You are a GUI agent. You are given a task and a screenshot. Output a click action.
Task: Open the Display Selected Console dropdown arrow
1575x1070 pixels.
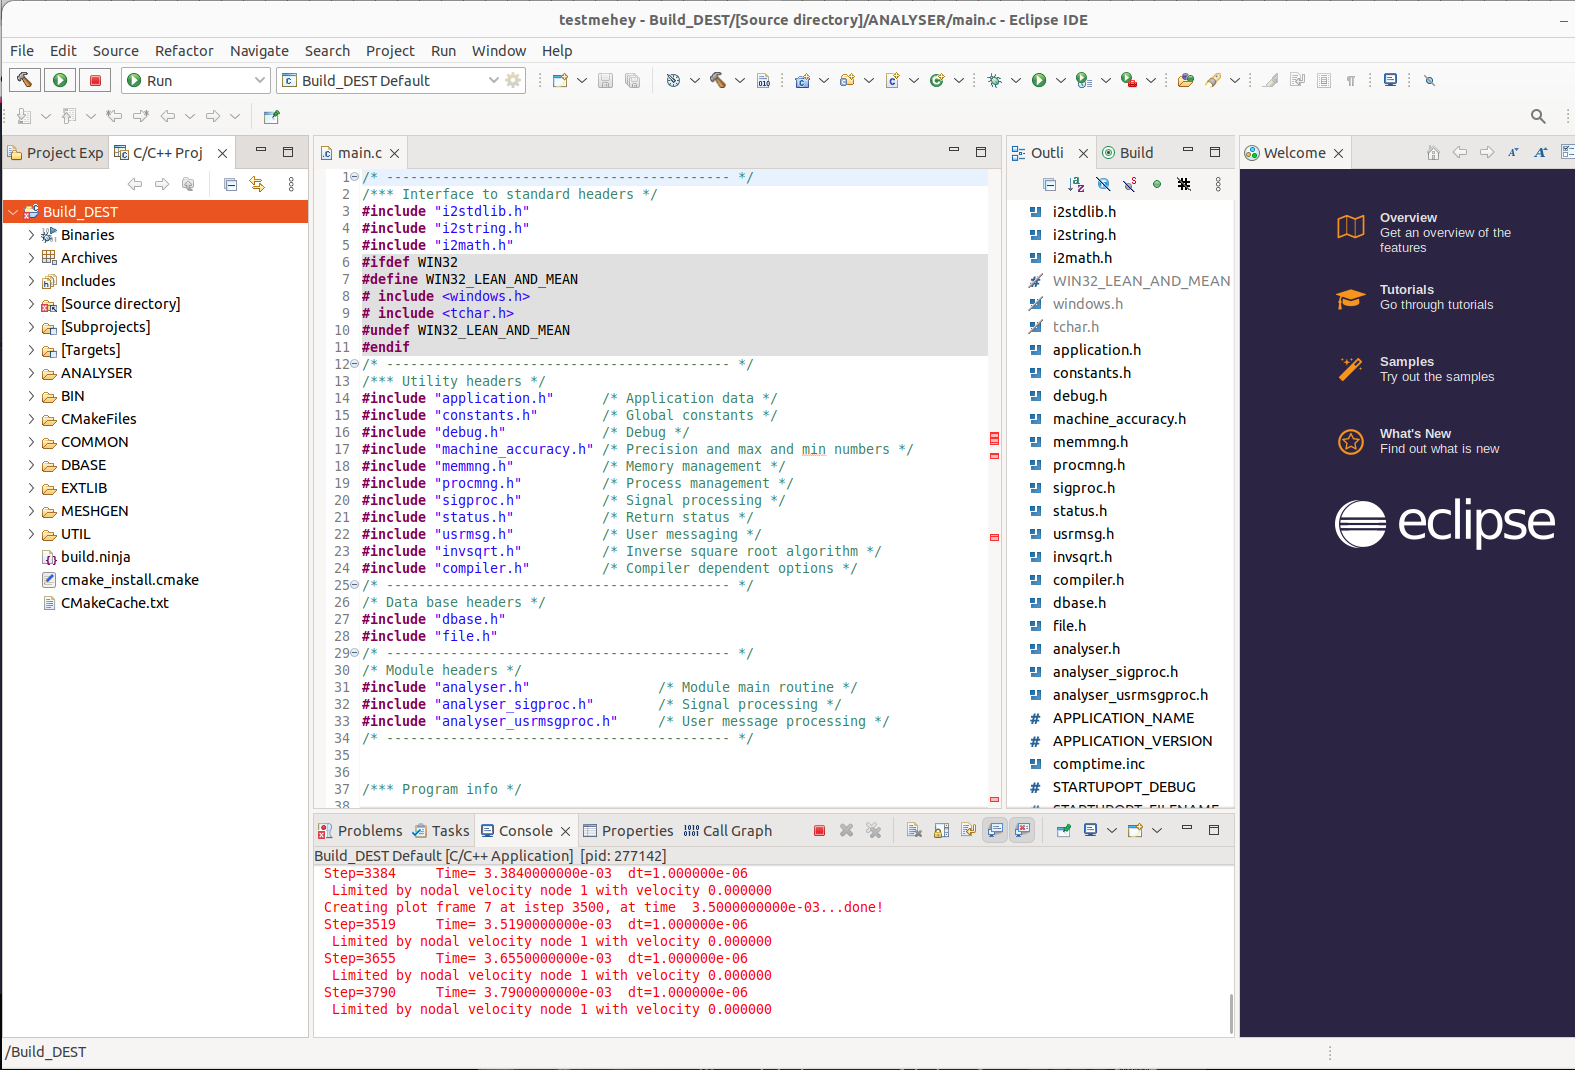pos(1112,830)
